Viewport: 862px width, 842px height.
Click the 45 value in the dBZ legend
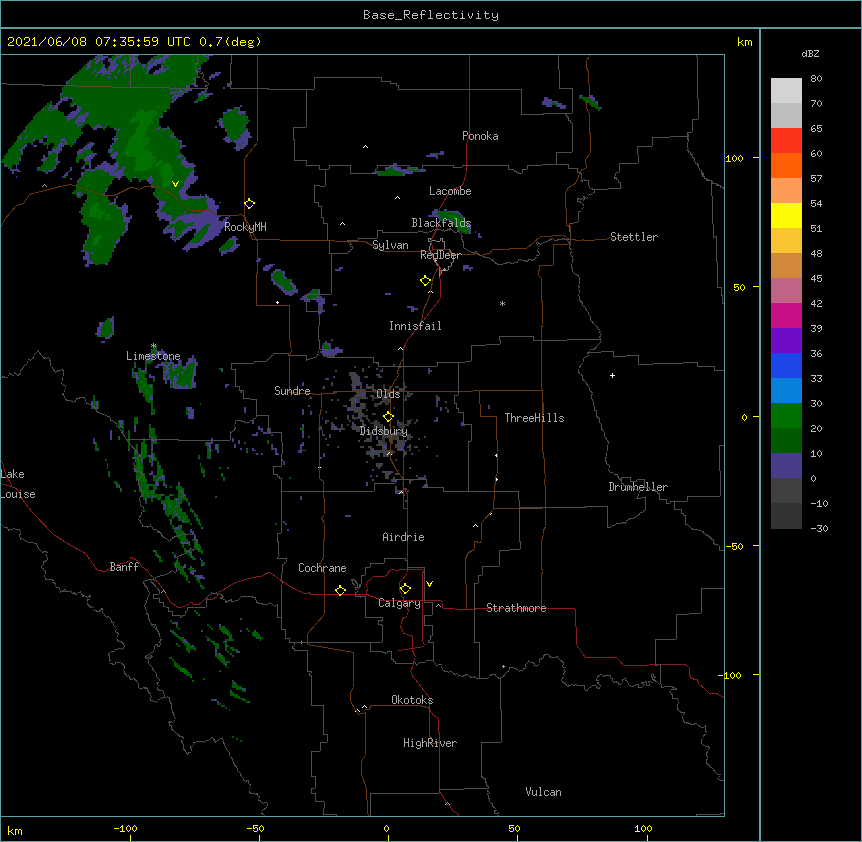(816, 279)
